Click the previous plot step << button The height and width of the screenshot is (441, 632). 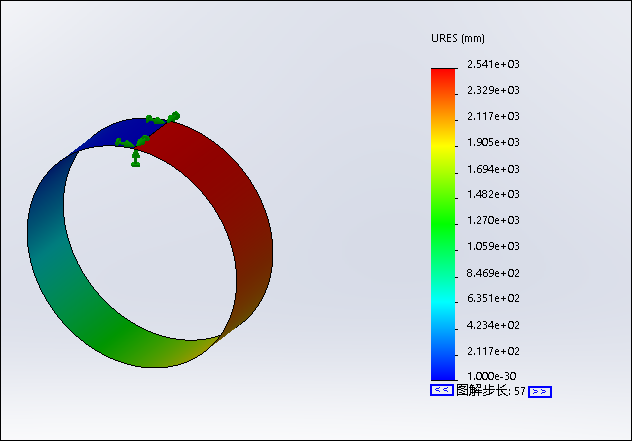tap(442, 390)
